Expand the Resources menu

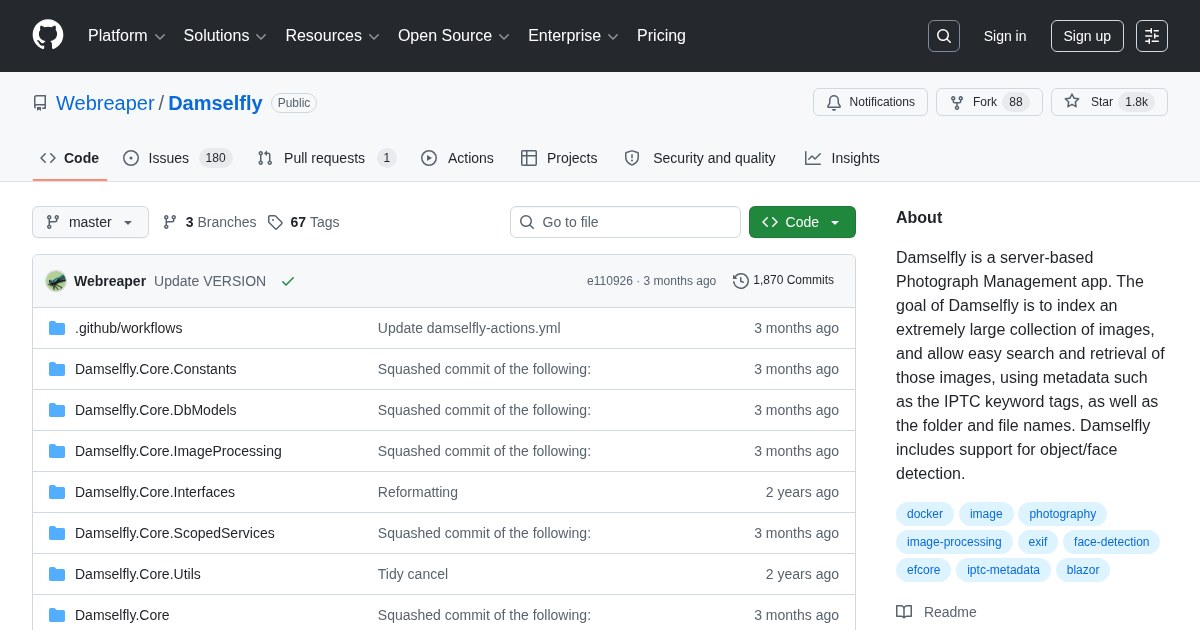(x=332, y=36)
